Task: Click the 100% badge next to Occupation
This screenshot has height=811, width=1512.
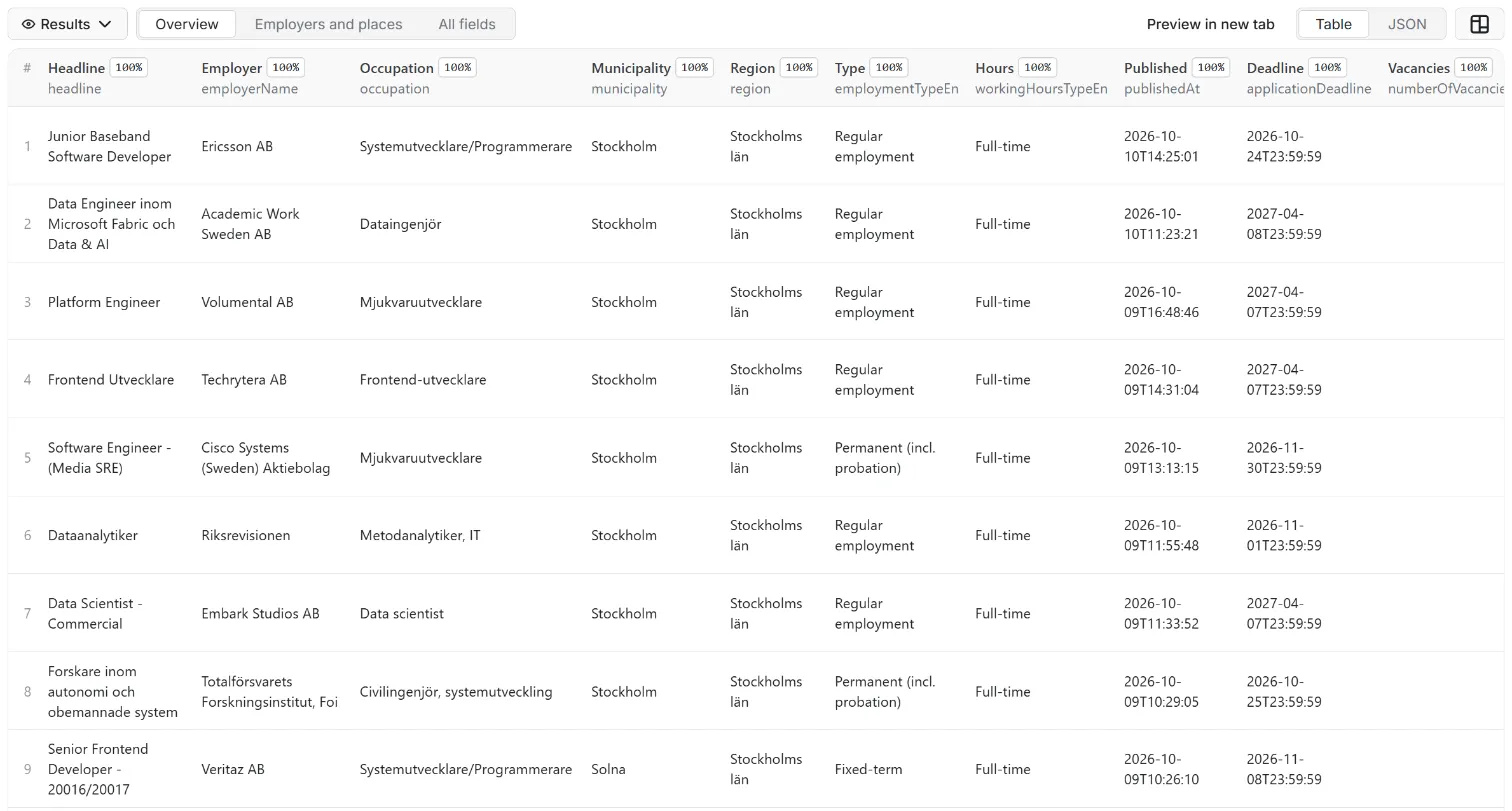Action: (x=458, y=68)
